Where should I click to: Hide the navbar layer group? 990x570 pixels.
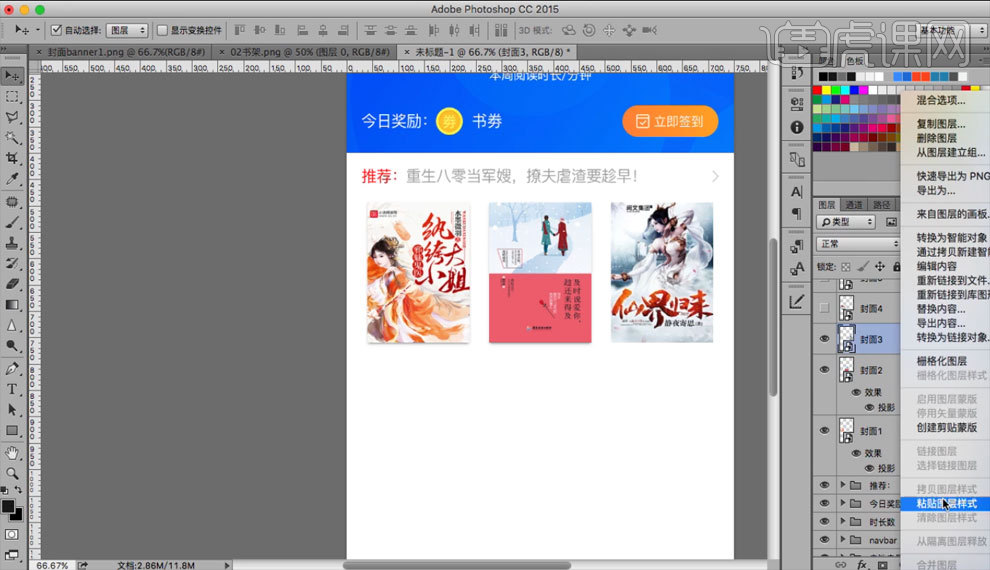coord(824,540)
